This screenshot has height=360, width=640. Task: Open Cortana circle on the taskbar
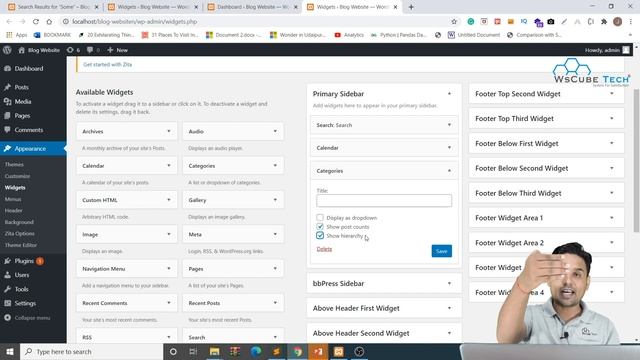[x=173, y=351]
